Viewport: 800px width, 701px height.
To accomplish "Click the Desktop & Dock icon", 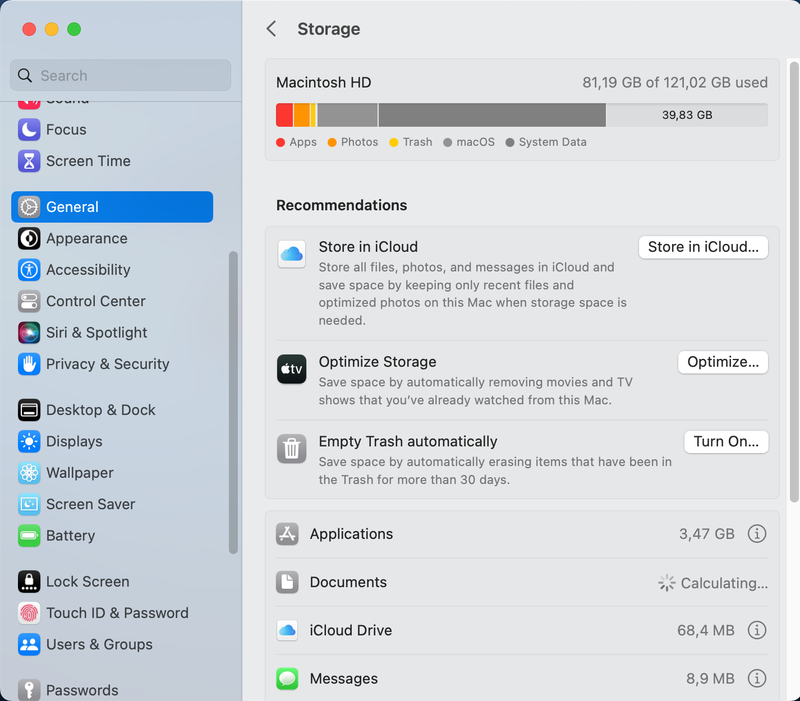I will [x=29, y=410].
